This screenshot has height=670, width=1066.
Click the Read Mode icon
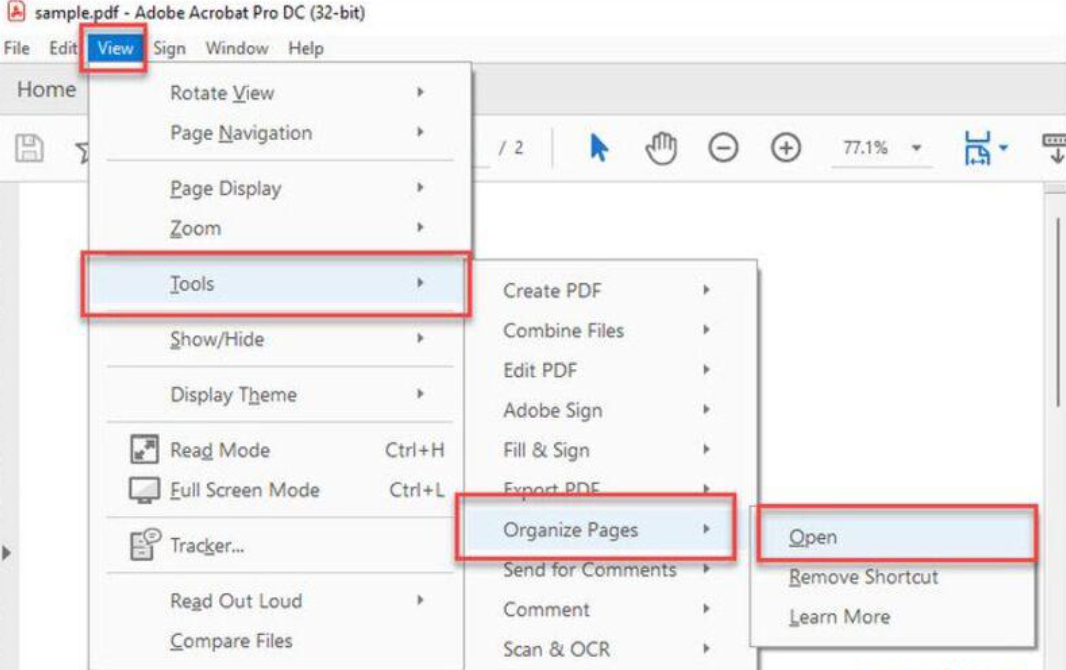(144, 450)
